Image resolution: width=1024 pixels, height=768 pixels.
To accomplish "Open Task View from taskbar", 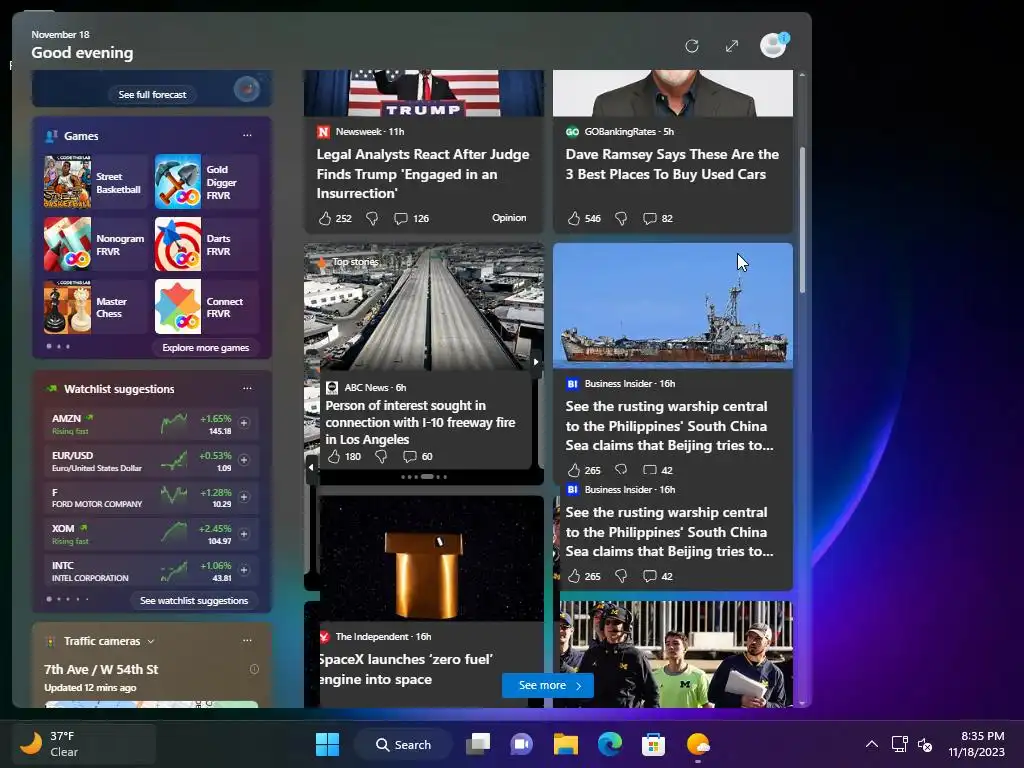I will (477, 744).
